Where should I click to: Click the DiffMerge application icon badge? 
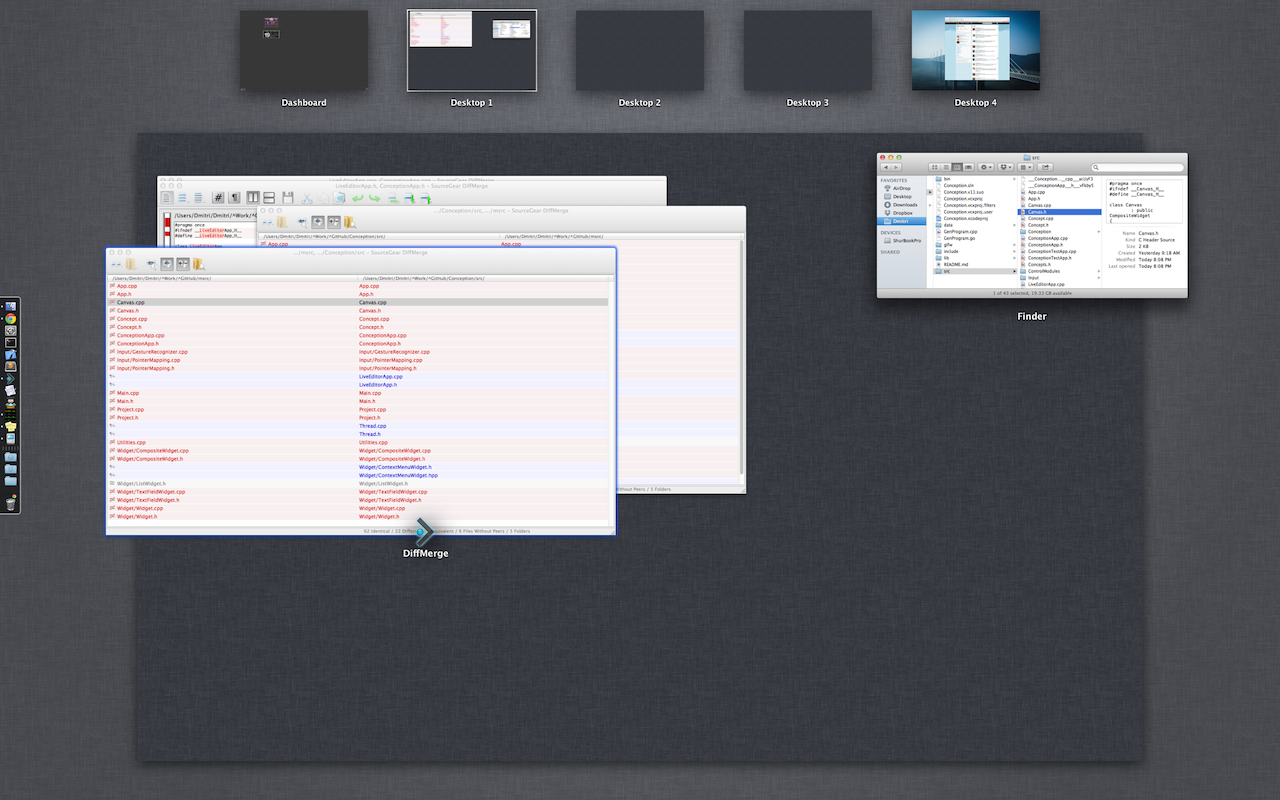point(425,531)
